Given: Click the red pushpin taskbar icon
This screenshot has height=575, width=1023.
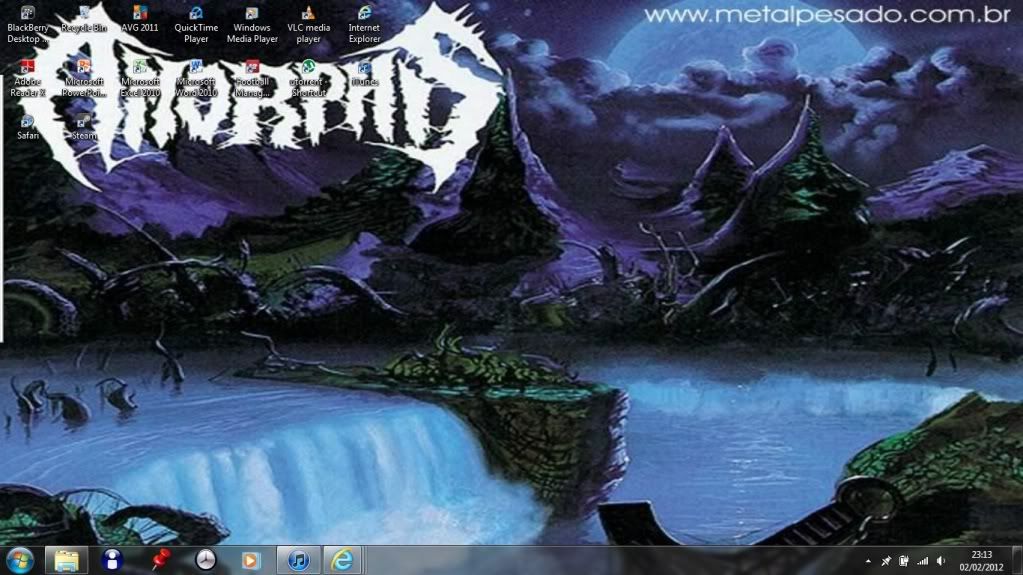Looking at the screenshot, I should click(x=159, y=560).
